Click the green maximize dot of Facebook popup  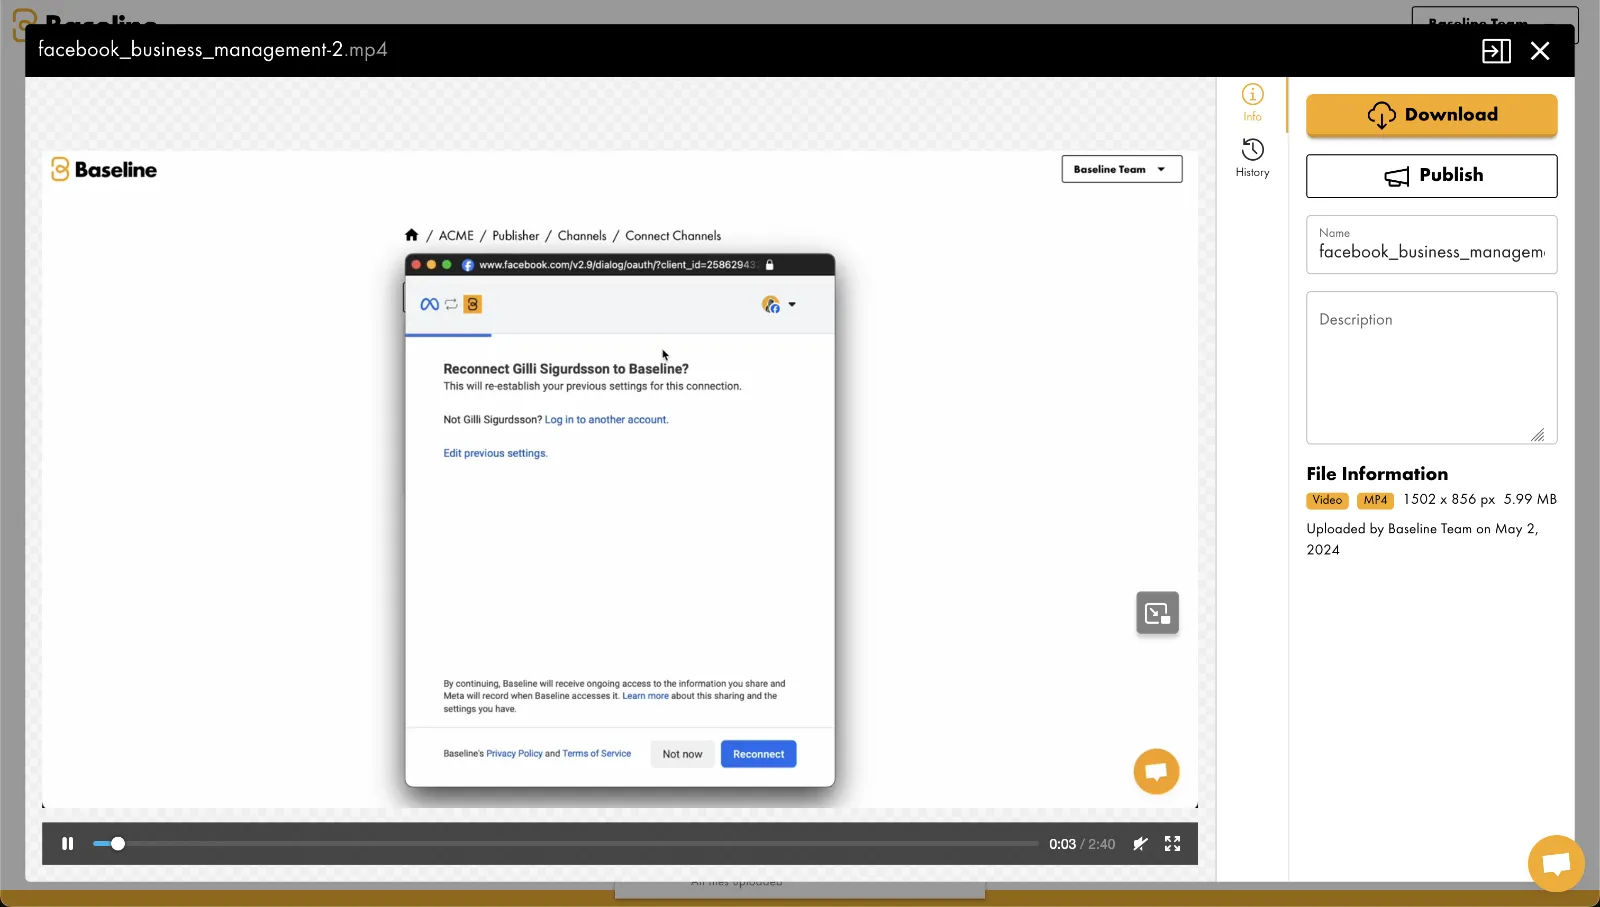[447, 265]
